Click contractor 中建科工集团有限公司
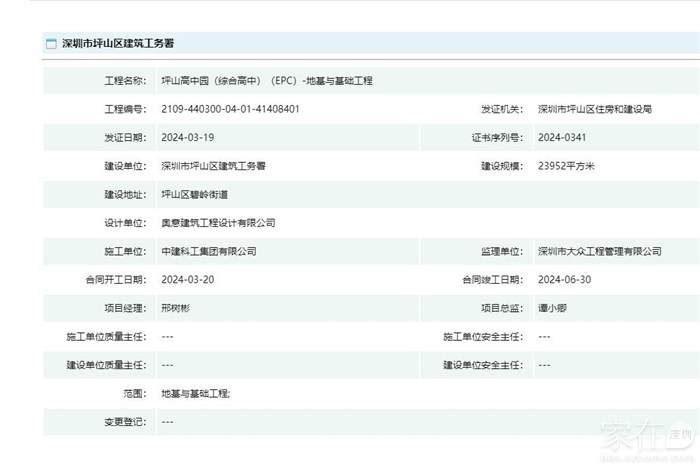The image size is (700, 465). [208, 251]
